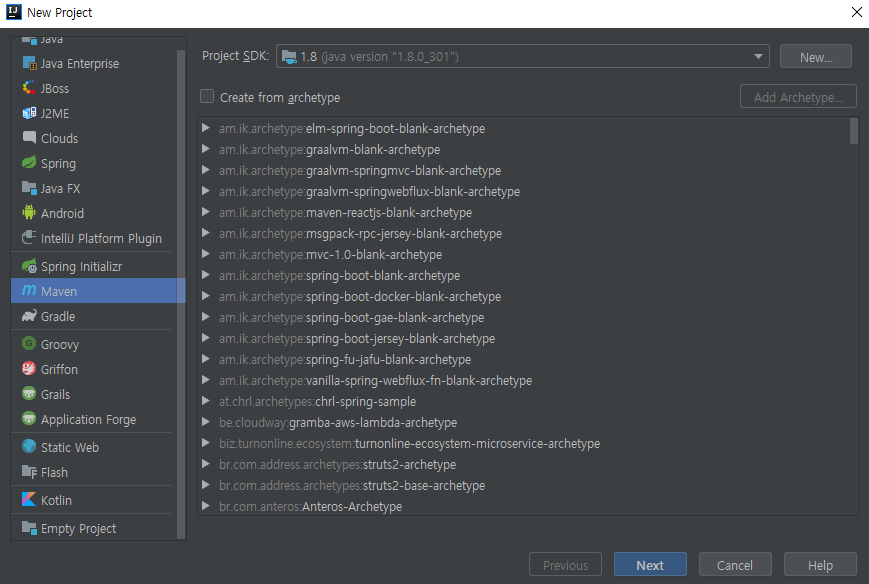869x584 pixels.
Task: Enable Create from archetype checkbox
Action: click(207, 96)
